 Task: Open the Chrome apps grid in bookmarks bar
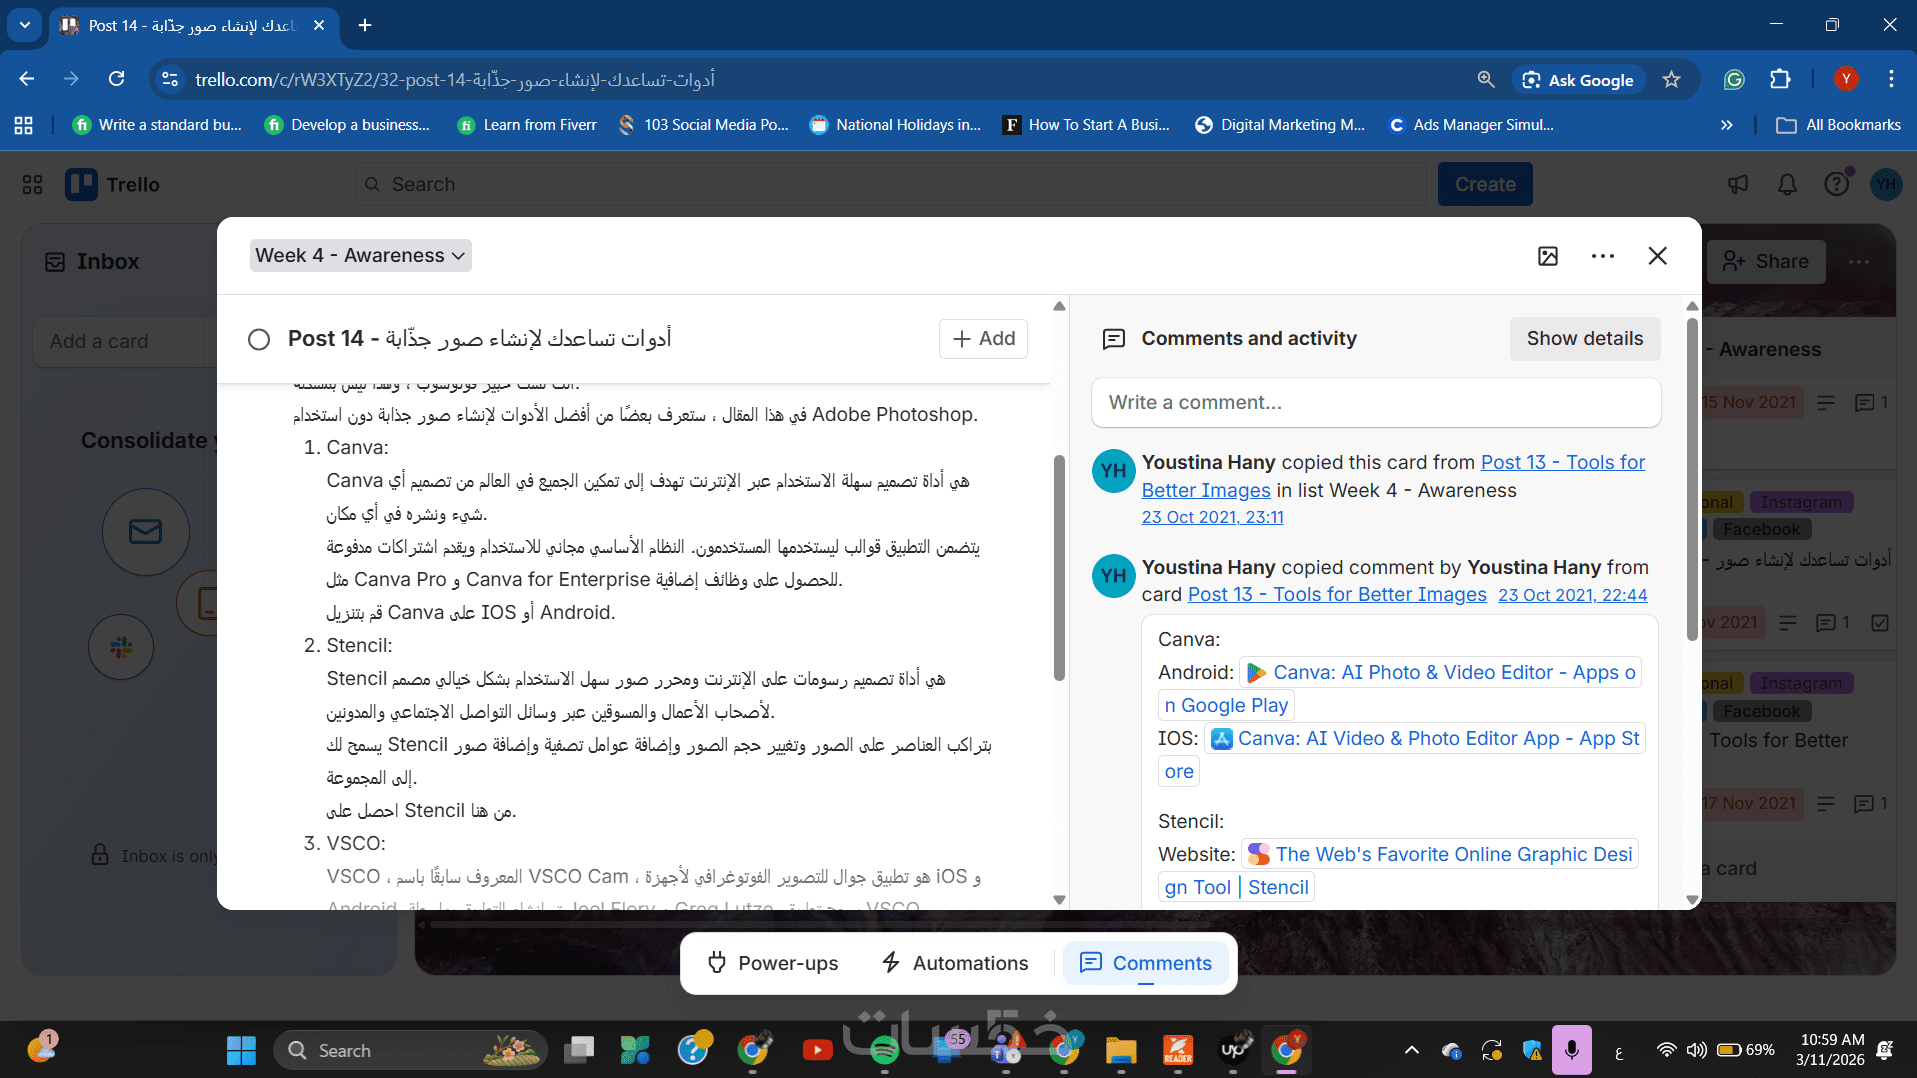(24, 125)
